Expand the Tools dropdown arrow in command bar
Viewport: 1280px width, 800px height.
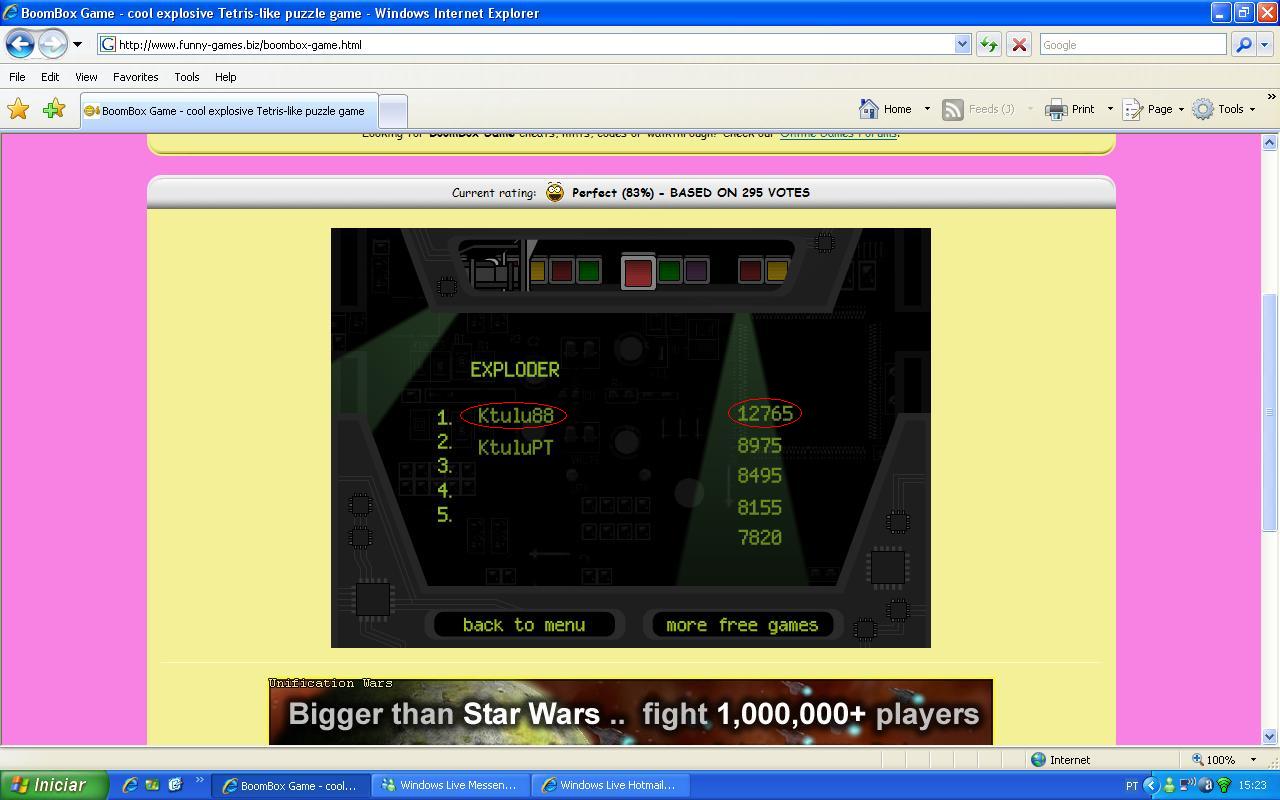pos(1252,109)
